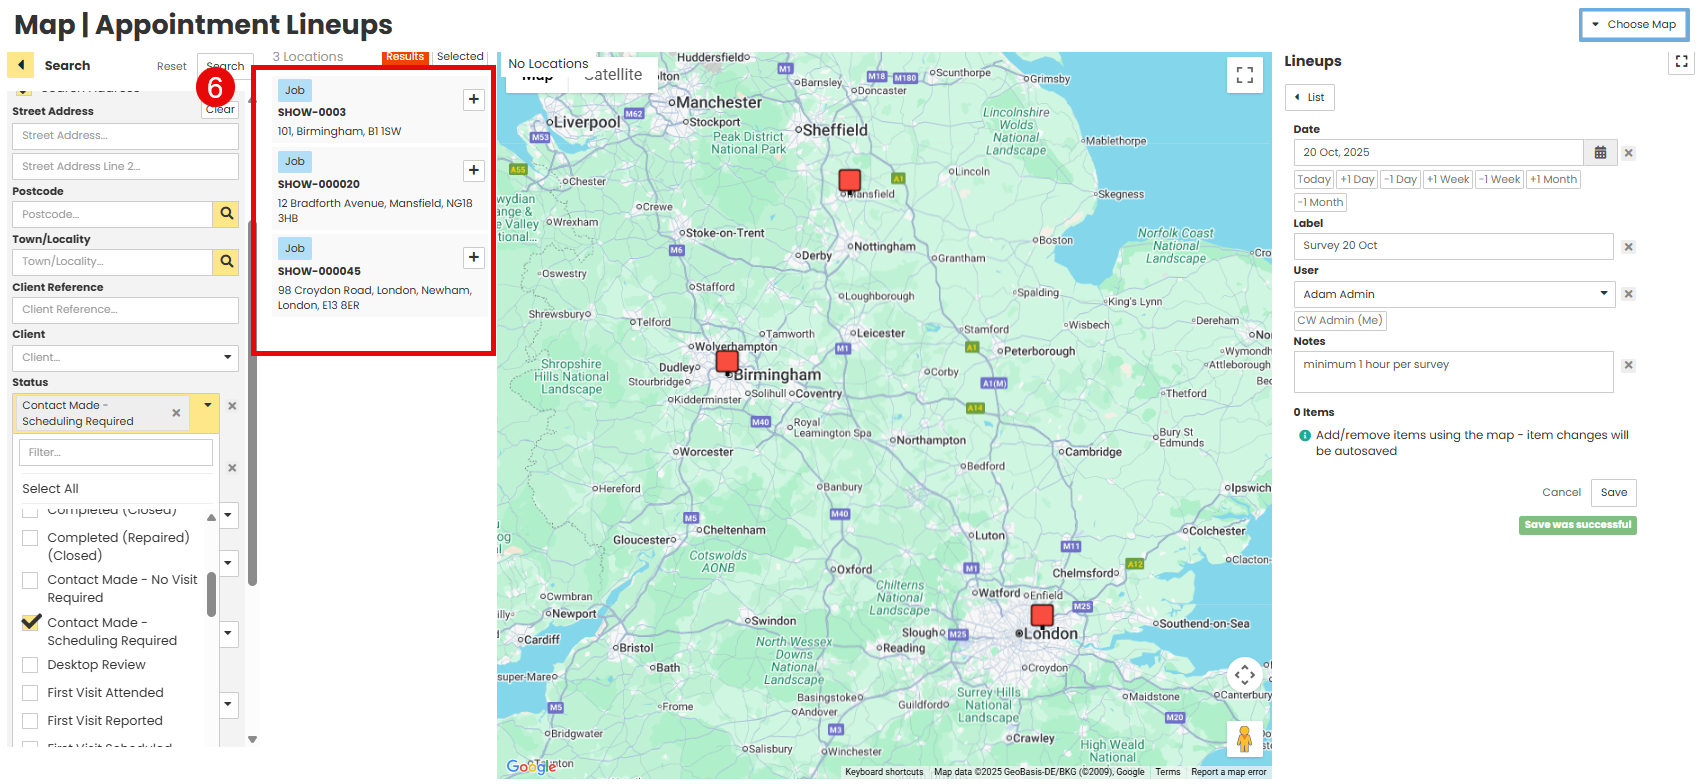Toggle fullscreen view of the map
Viewport: 1702px width, 784px height.
click(1245, 75)
